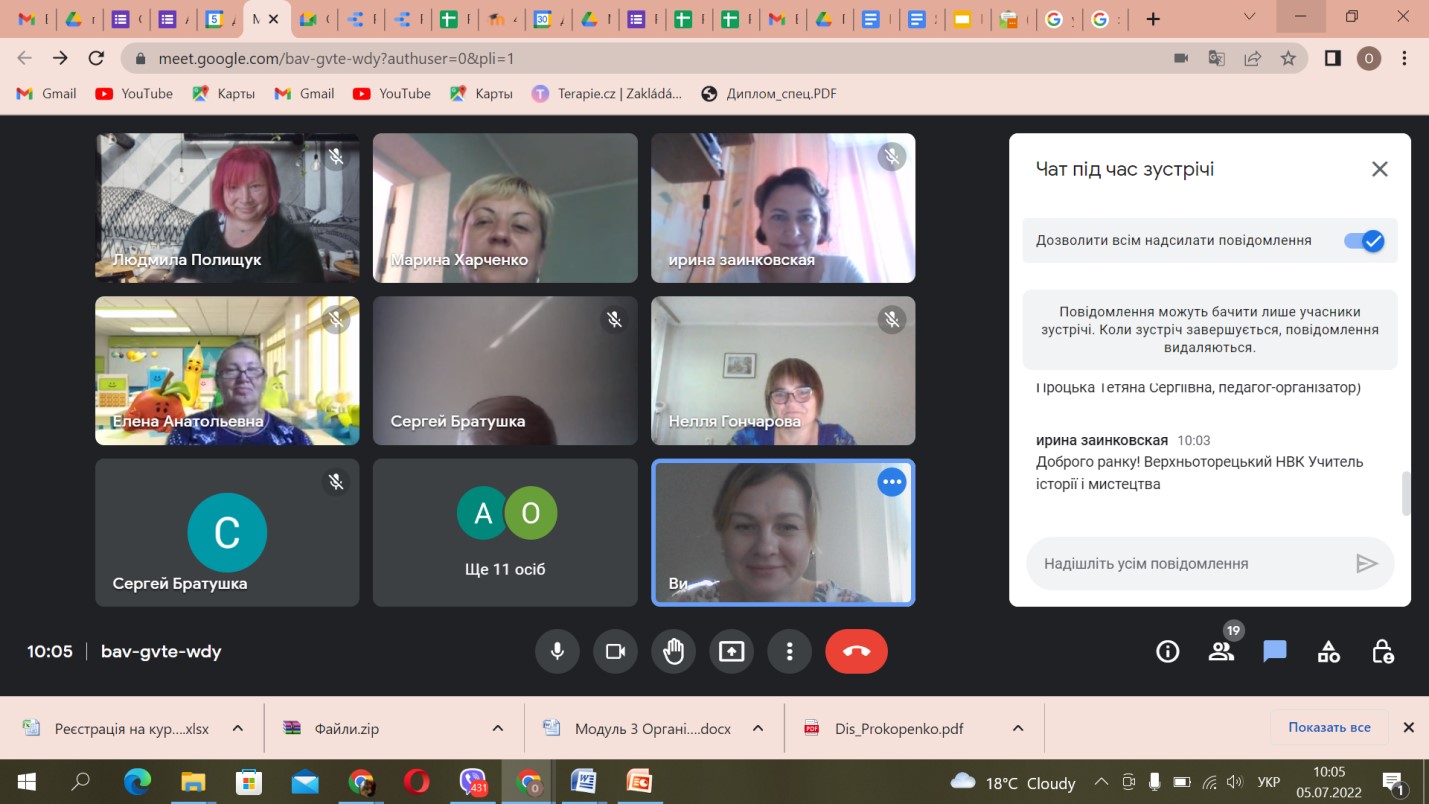
Task: Show the participants list with 19 badge
Action: click(x=1221, y=652)
